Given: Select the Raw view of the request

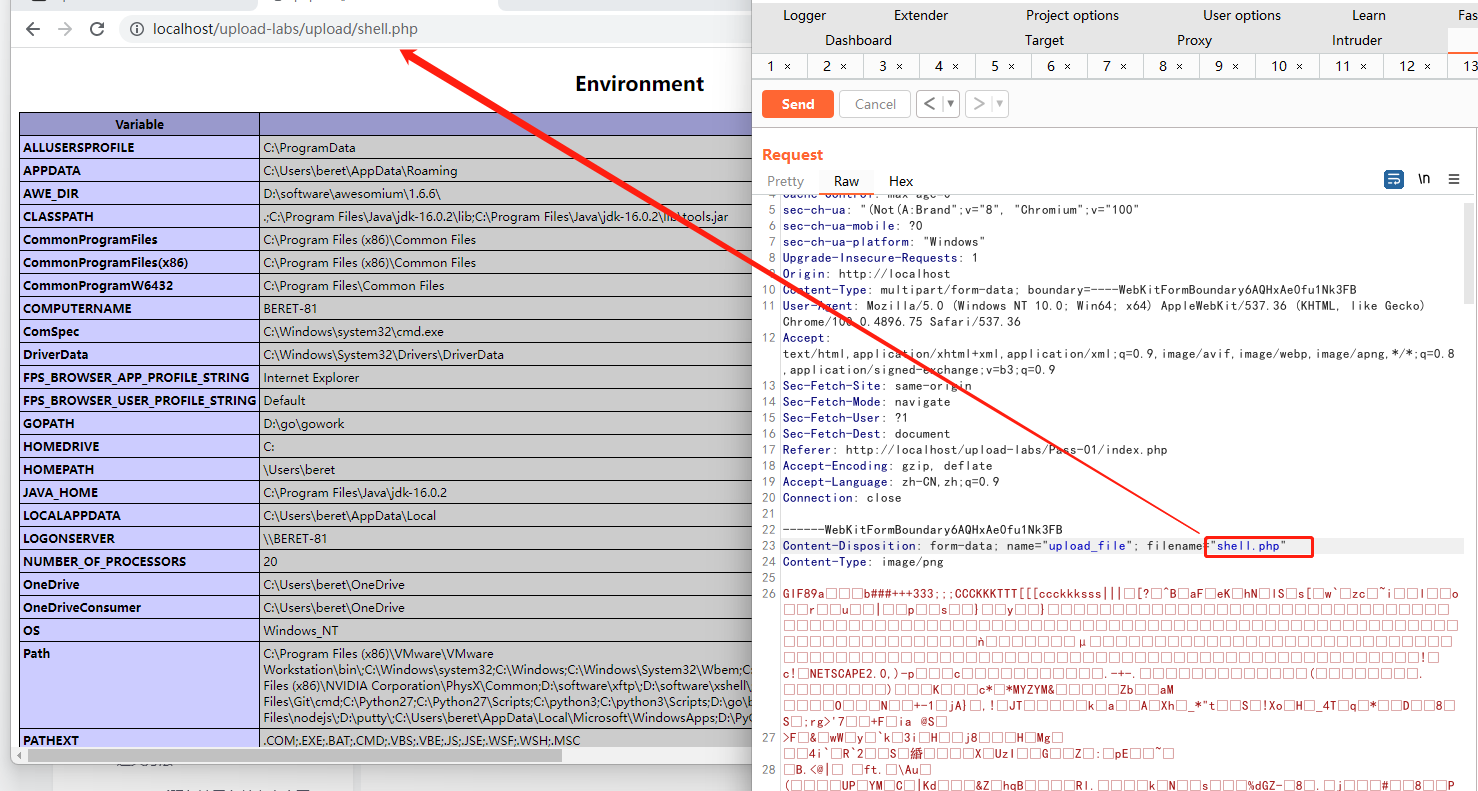Looking at the screenshot, I should pos(846,181).
